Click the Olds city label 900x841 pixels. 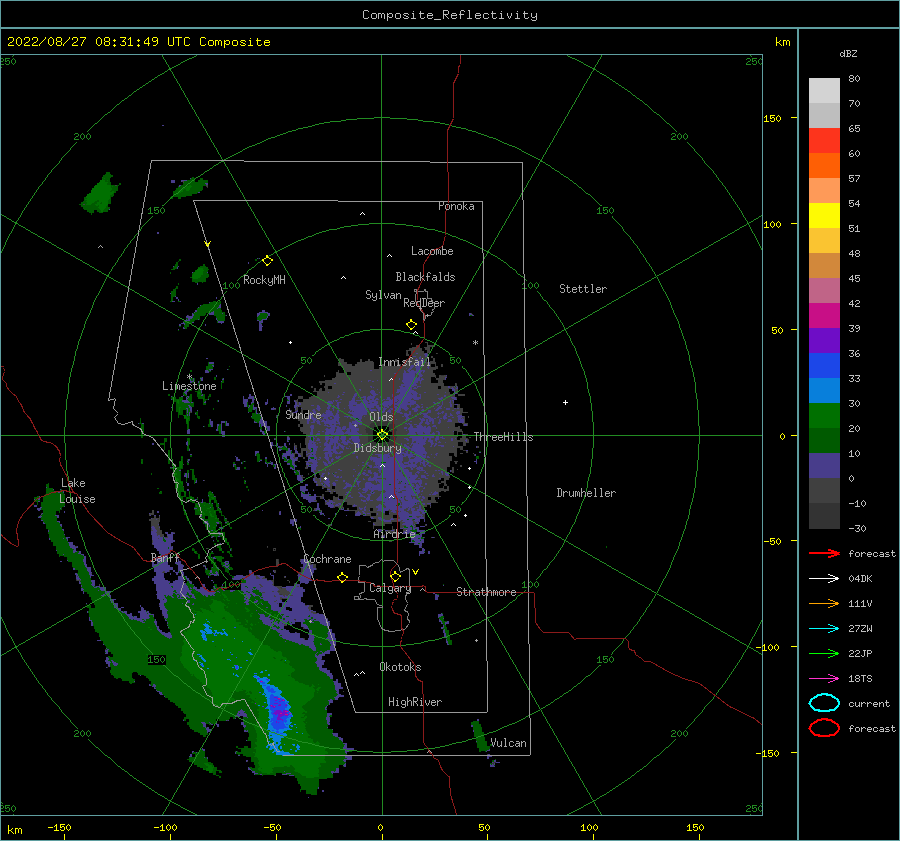pyautogui.click(x=381, y=417)
